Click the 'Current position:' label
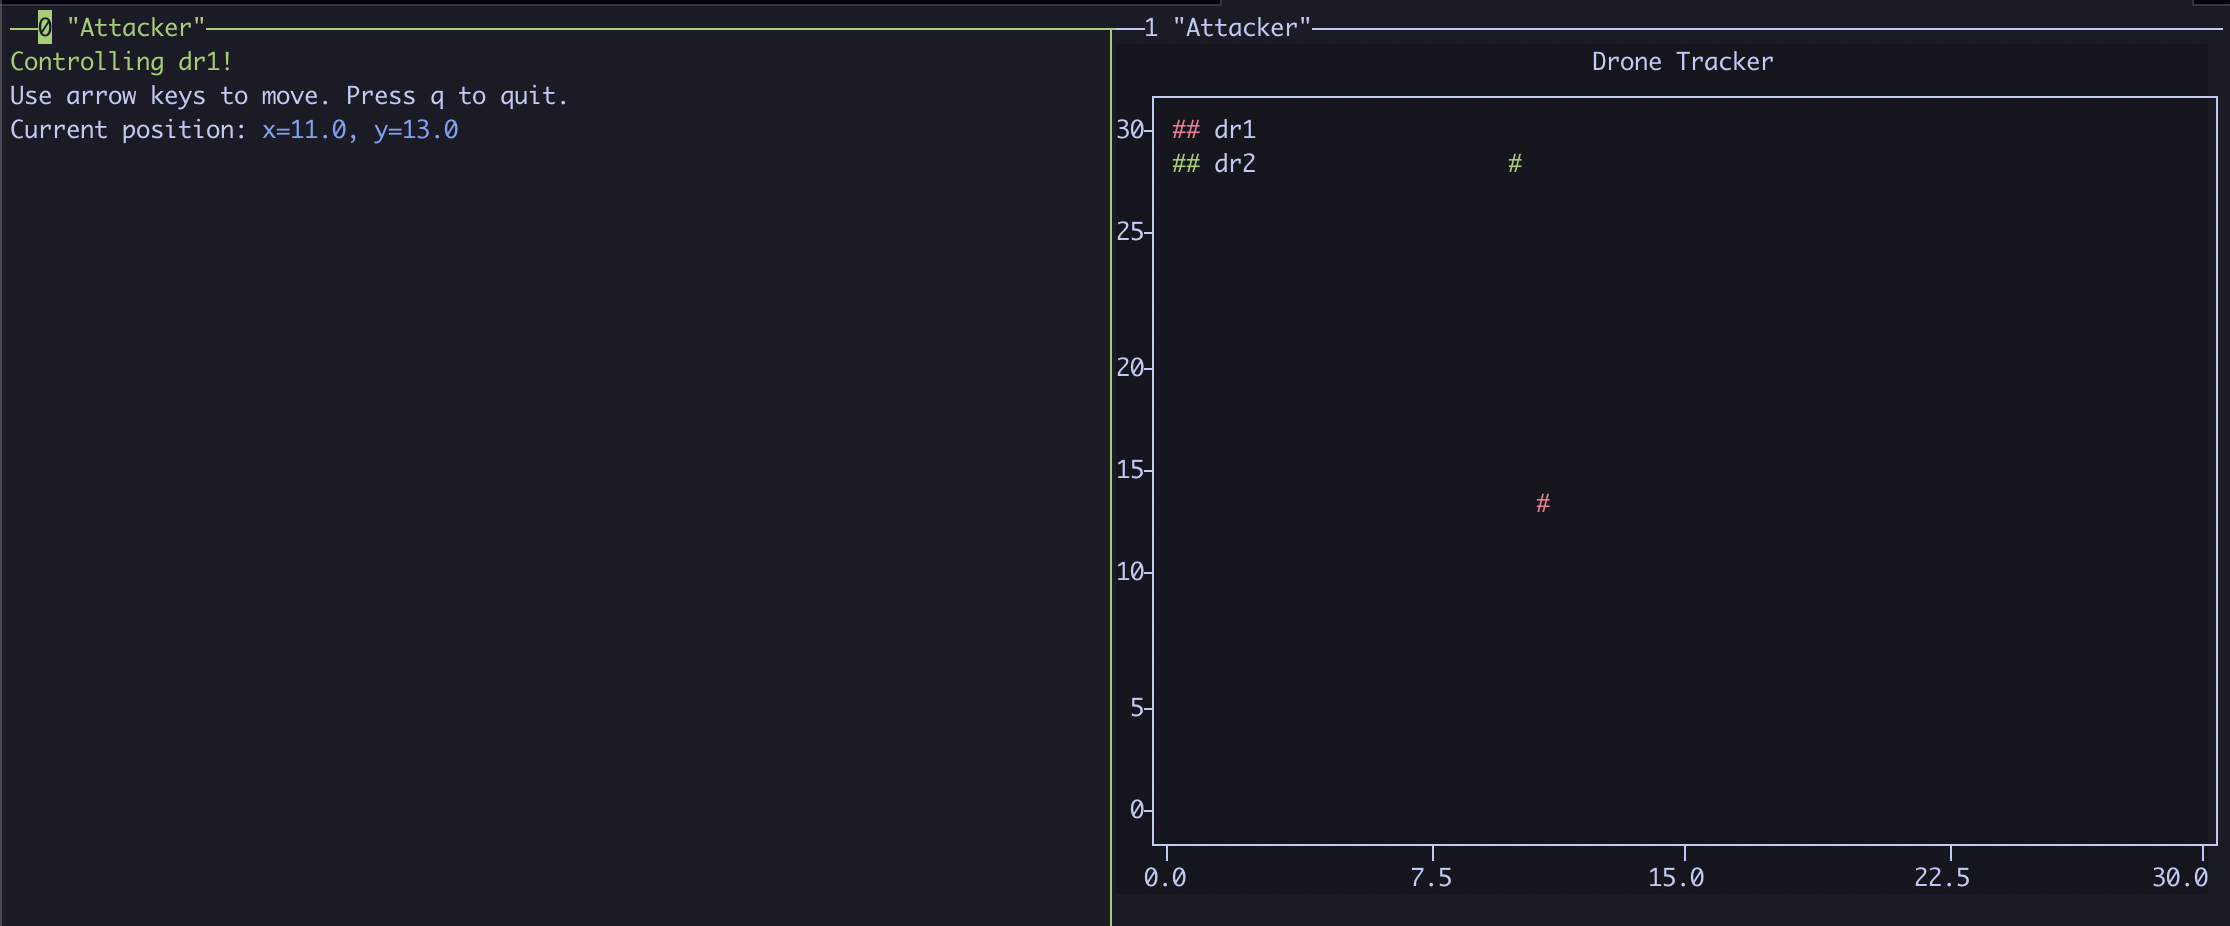This screenshot has width=2230, height=926. point(129,129)
